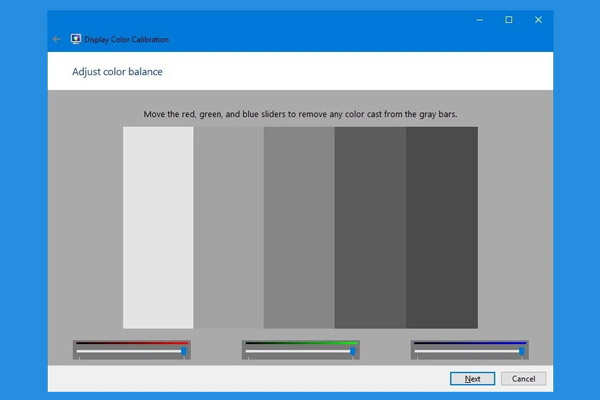Click the "Display Color Calibration" title text

tap(126, 39)
